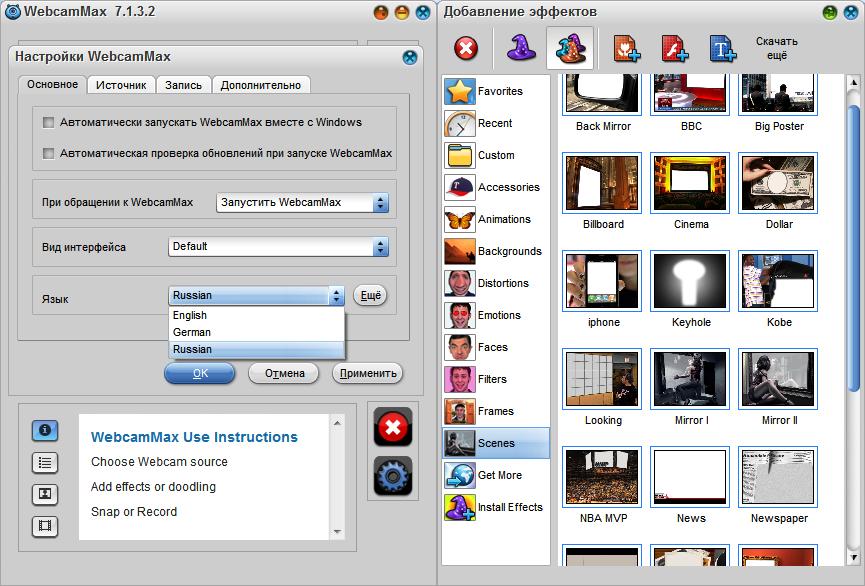Image resolution: width=865 pixels, height=586 pixels.
Task: Click the add picture effect icon
Action: click(x=626, y=49)
